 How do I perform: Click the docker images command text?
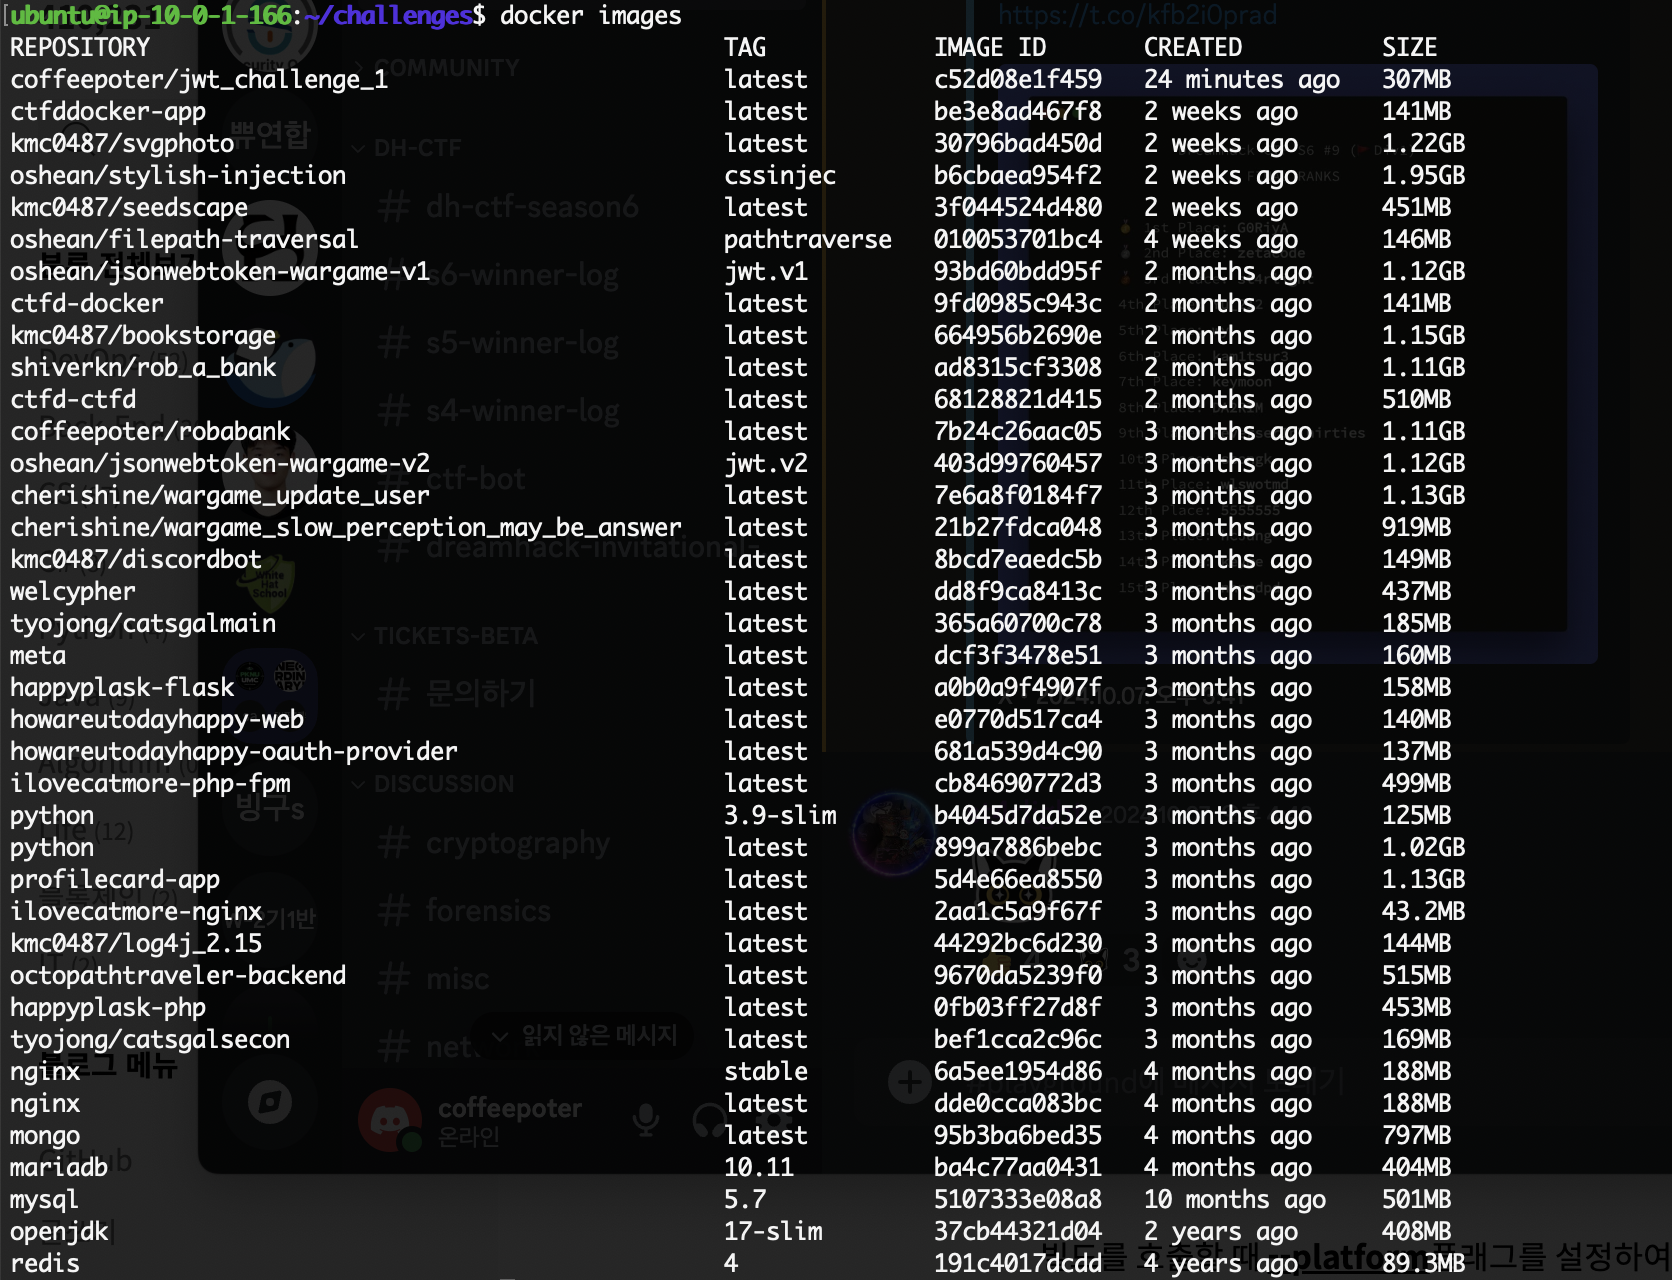coord(591,16)
